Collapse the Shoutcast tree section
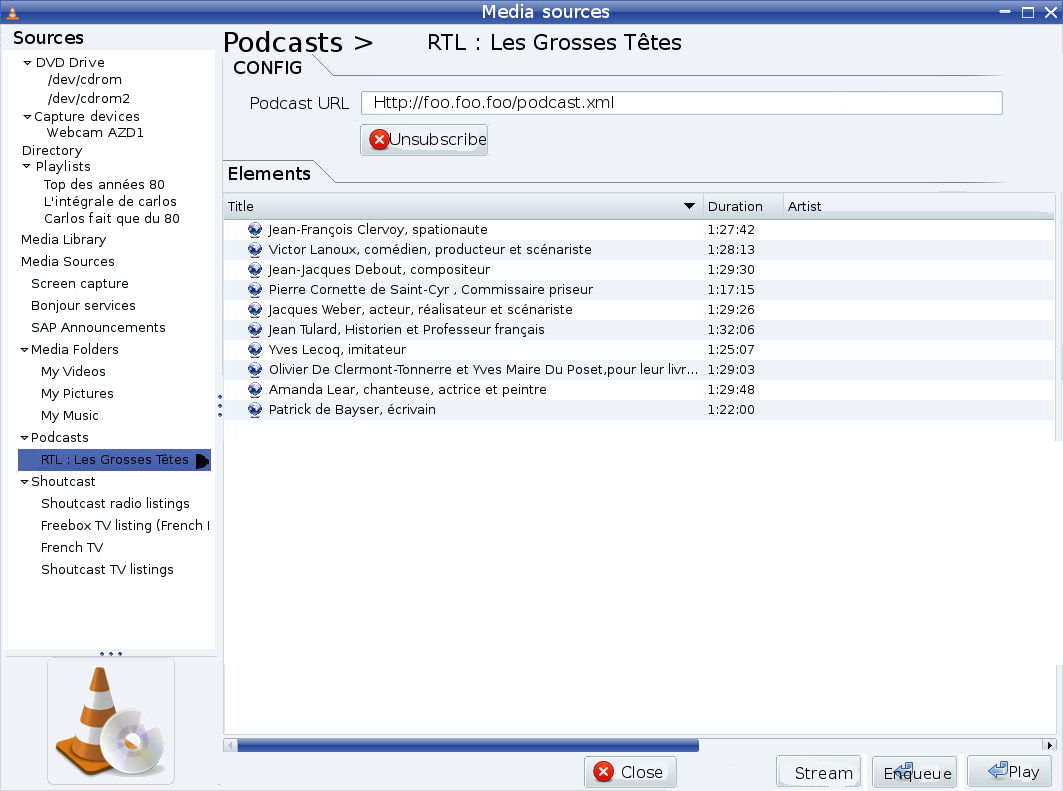 (x=24, y=482)
